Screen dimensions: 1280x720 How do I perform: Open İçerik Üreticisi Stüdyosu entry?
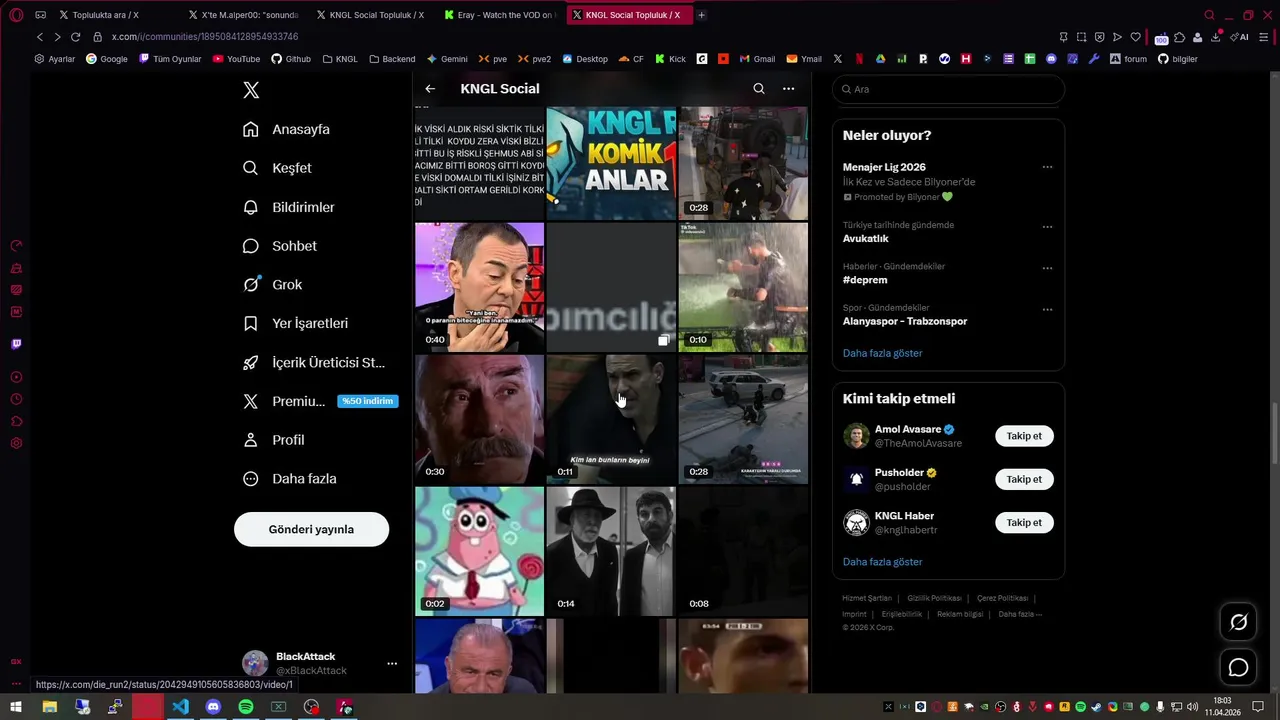tap(314, 363)
